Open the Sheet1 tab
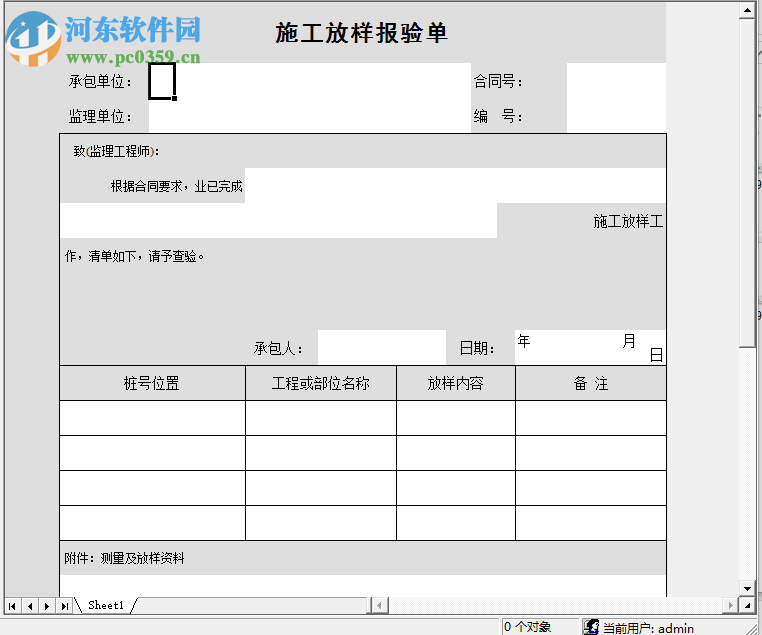This screenshot has height=635, width=762. 106,605
